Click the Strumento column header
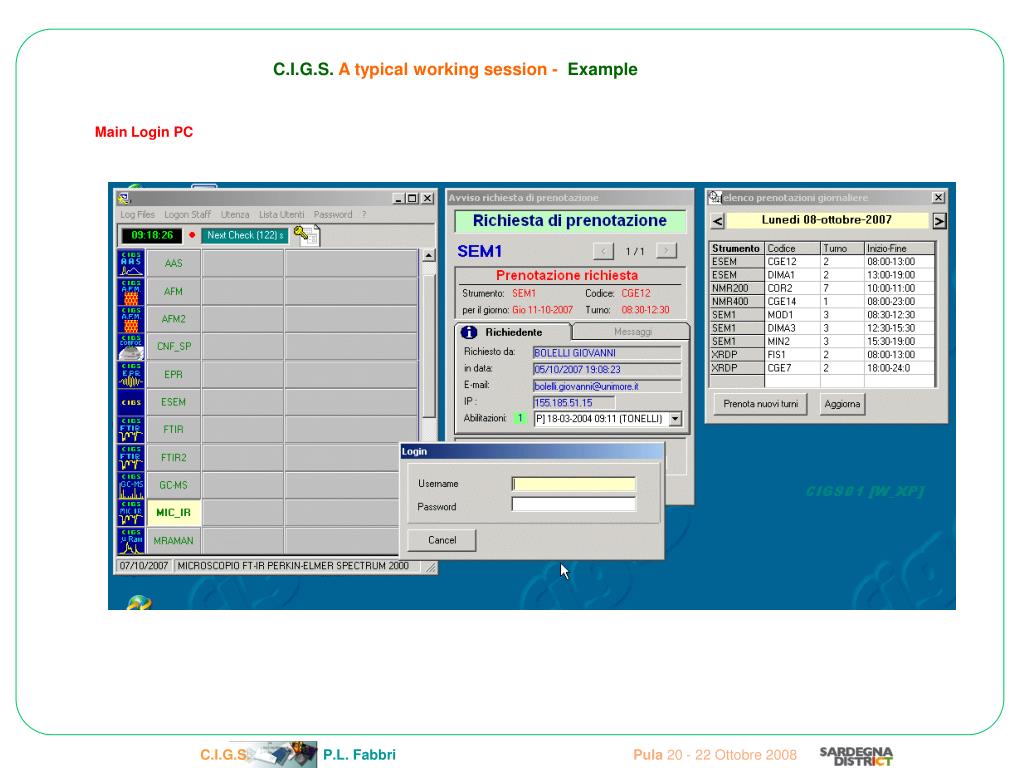1024x768 pixels. pyautogui.click(x=736, y=248)
